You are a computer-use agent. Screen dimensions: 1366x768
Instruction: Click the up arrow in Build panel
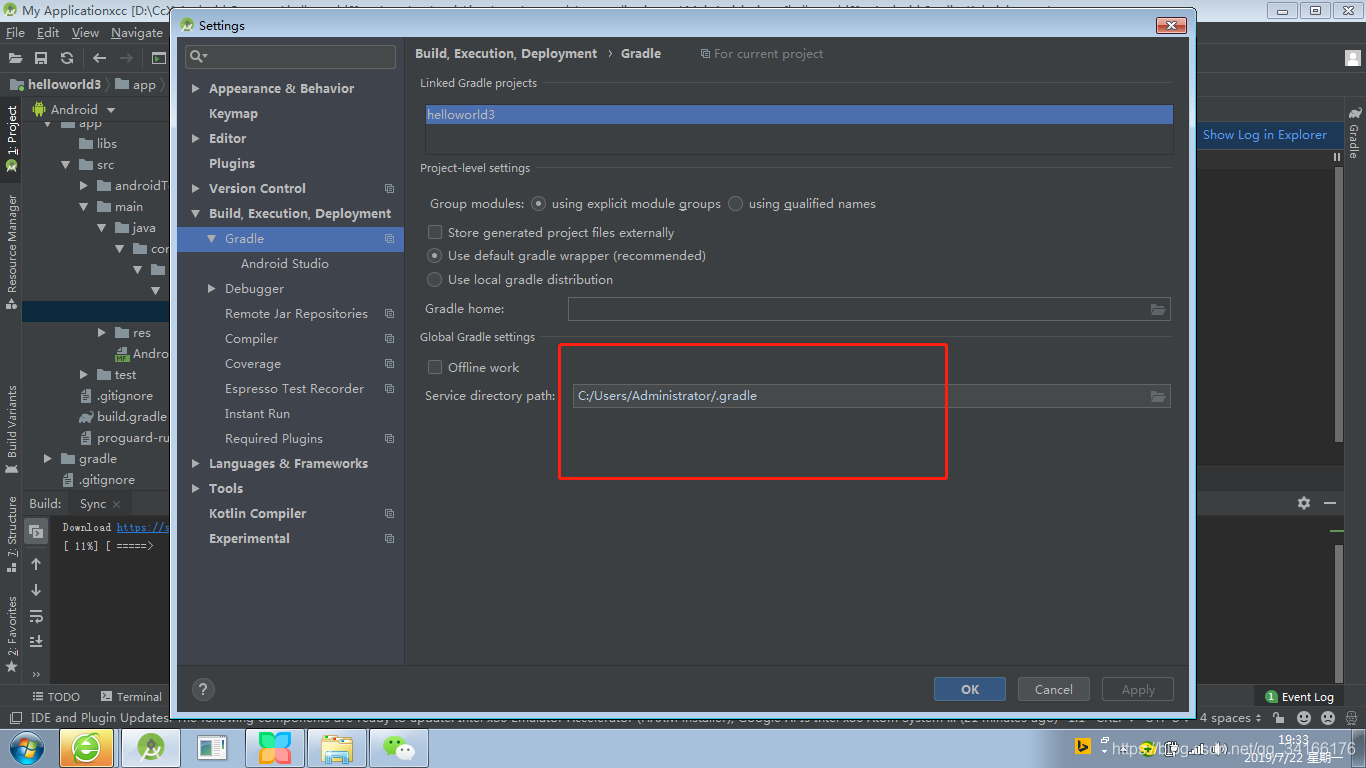coord(36,564)
